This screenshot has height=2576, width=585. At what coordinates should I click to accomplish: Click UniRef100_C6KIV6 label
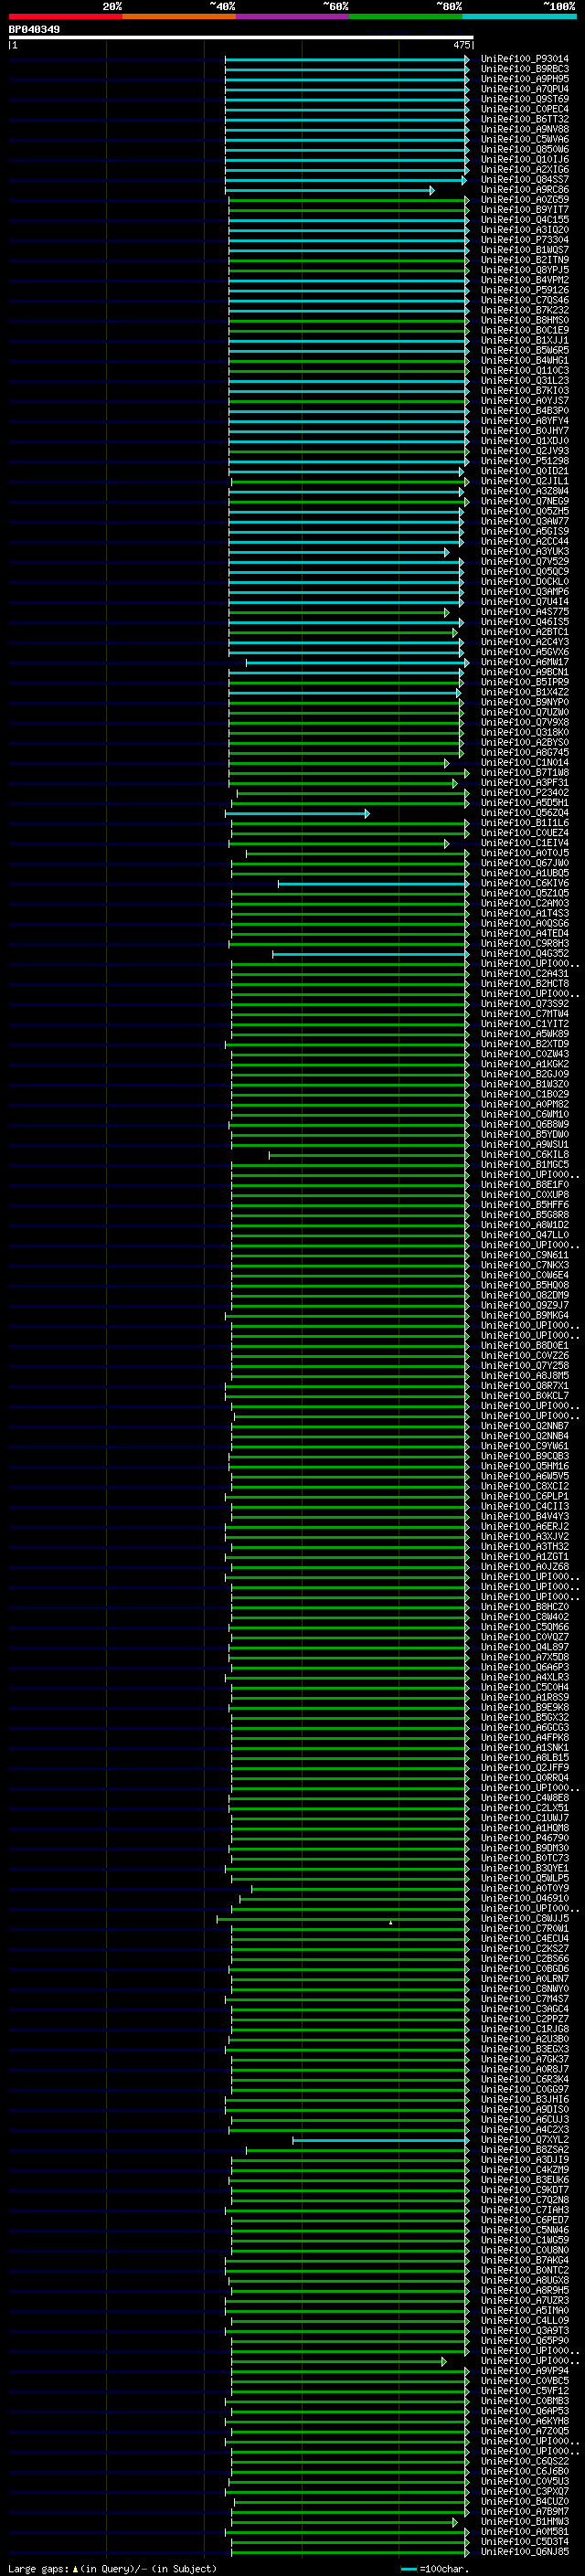tap(524, 883)
